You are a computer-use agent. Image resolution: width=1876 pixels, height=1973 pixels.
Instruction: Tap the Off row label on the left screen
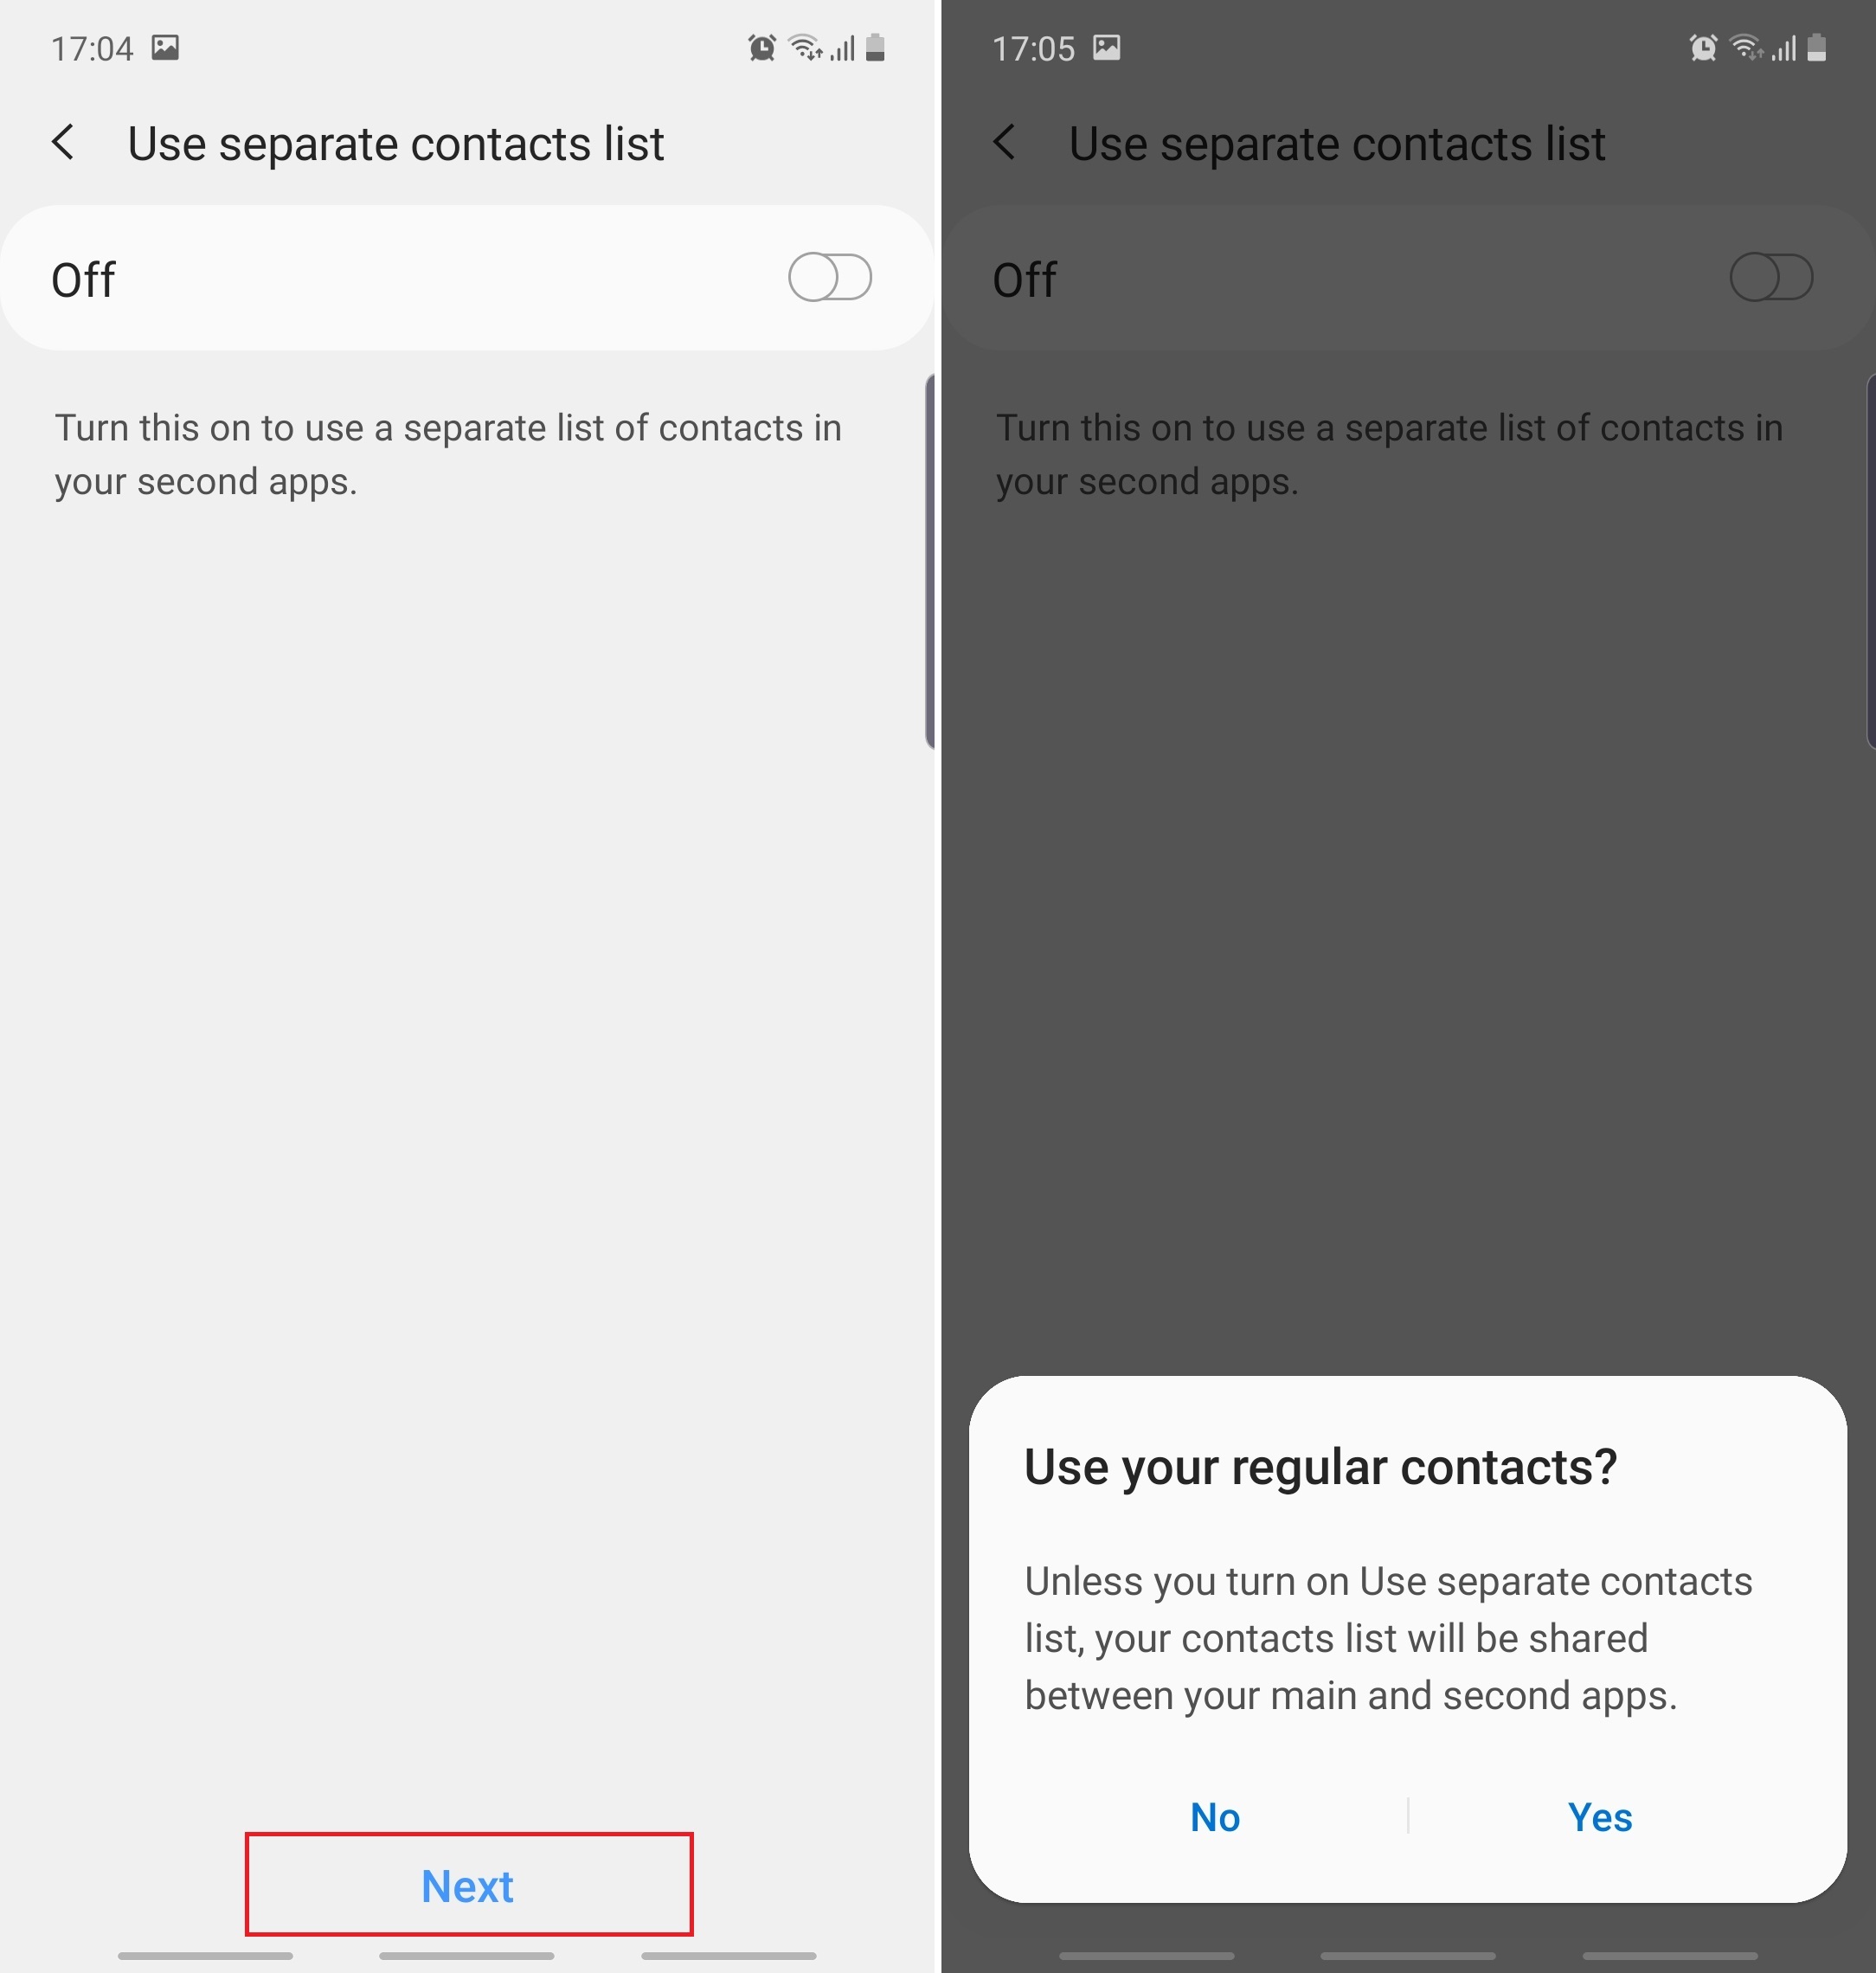[83, 279]
